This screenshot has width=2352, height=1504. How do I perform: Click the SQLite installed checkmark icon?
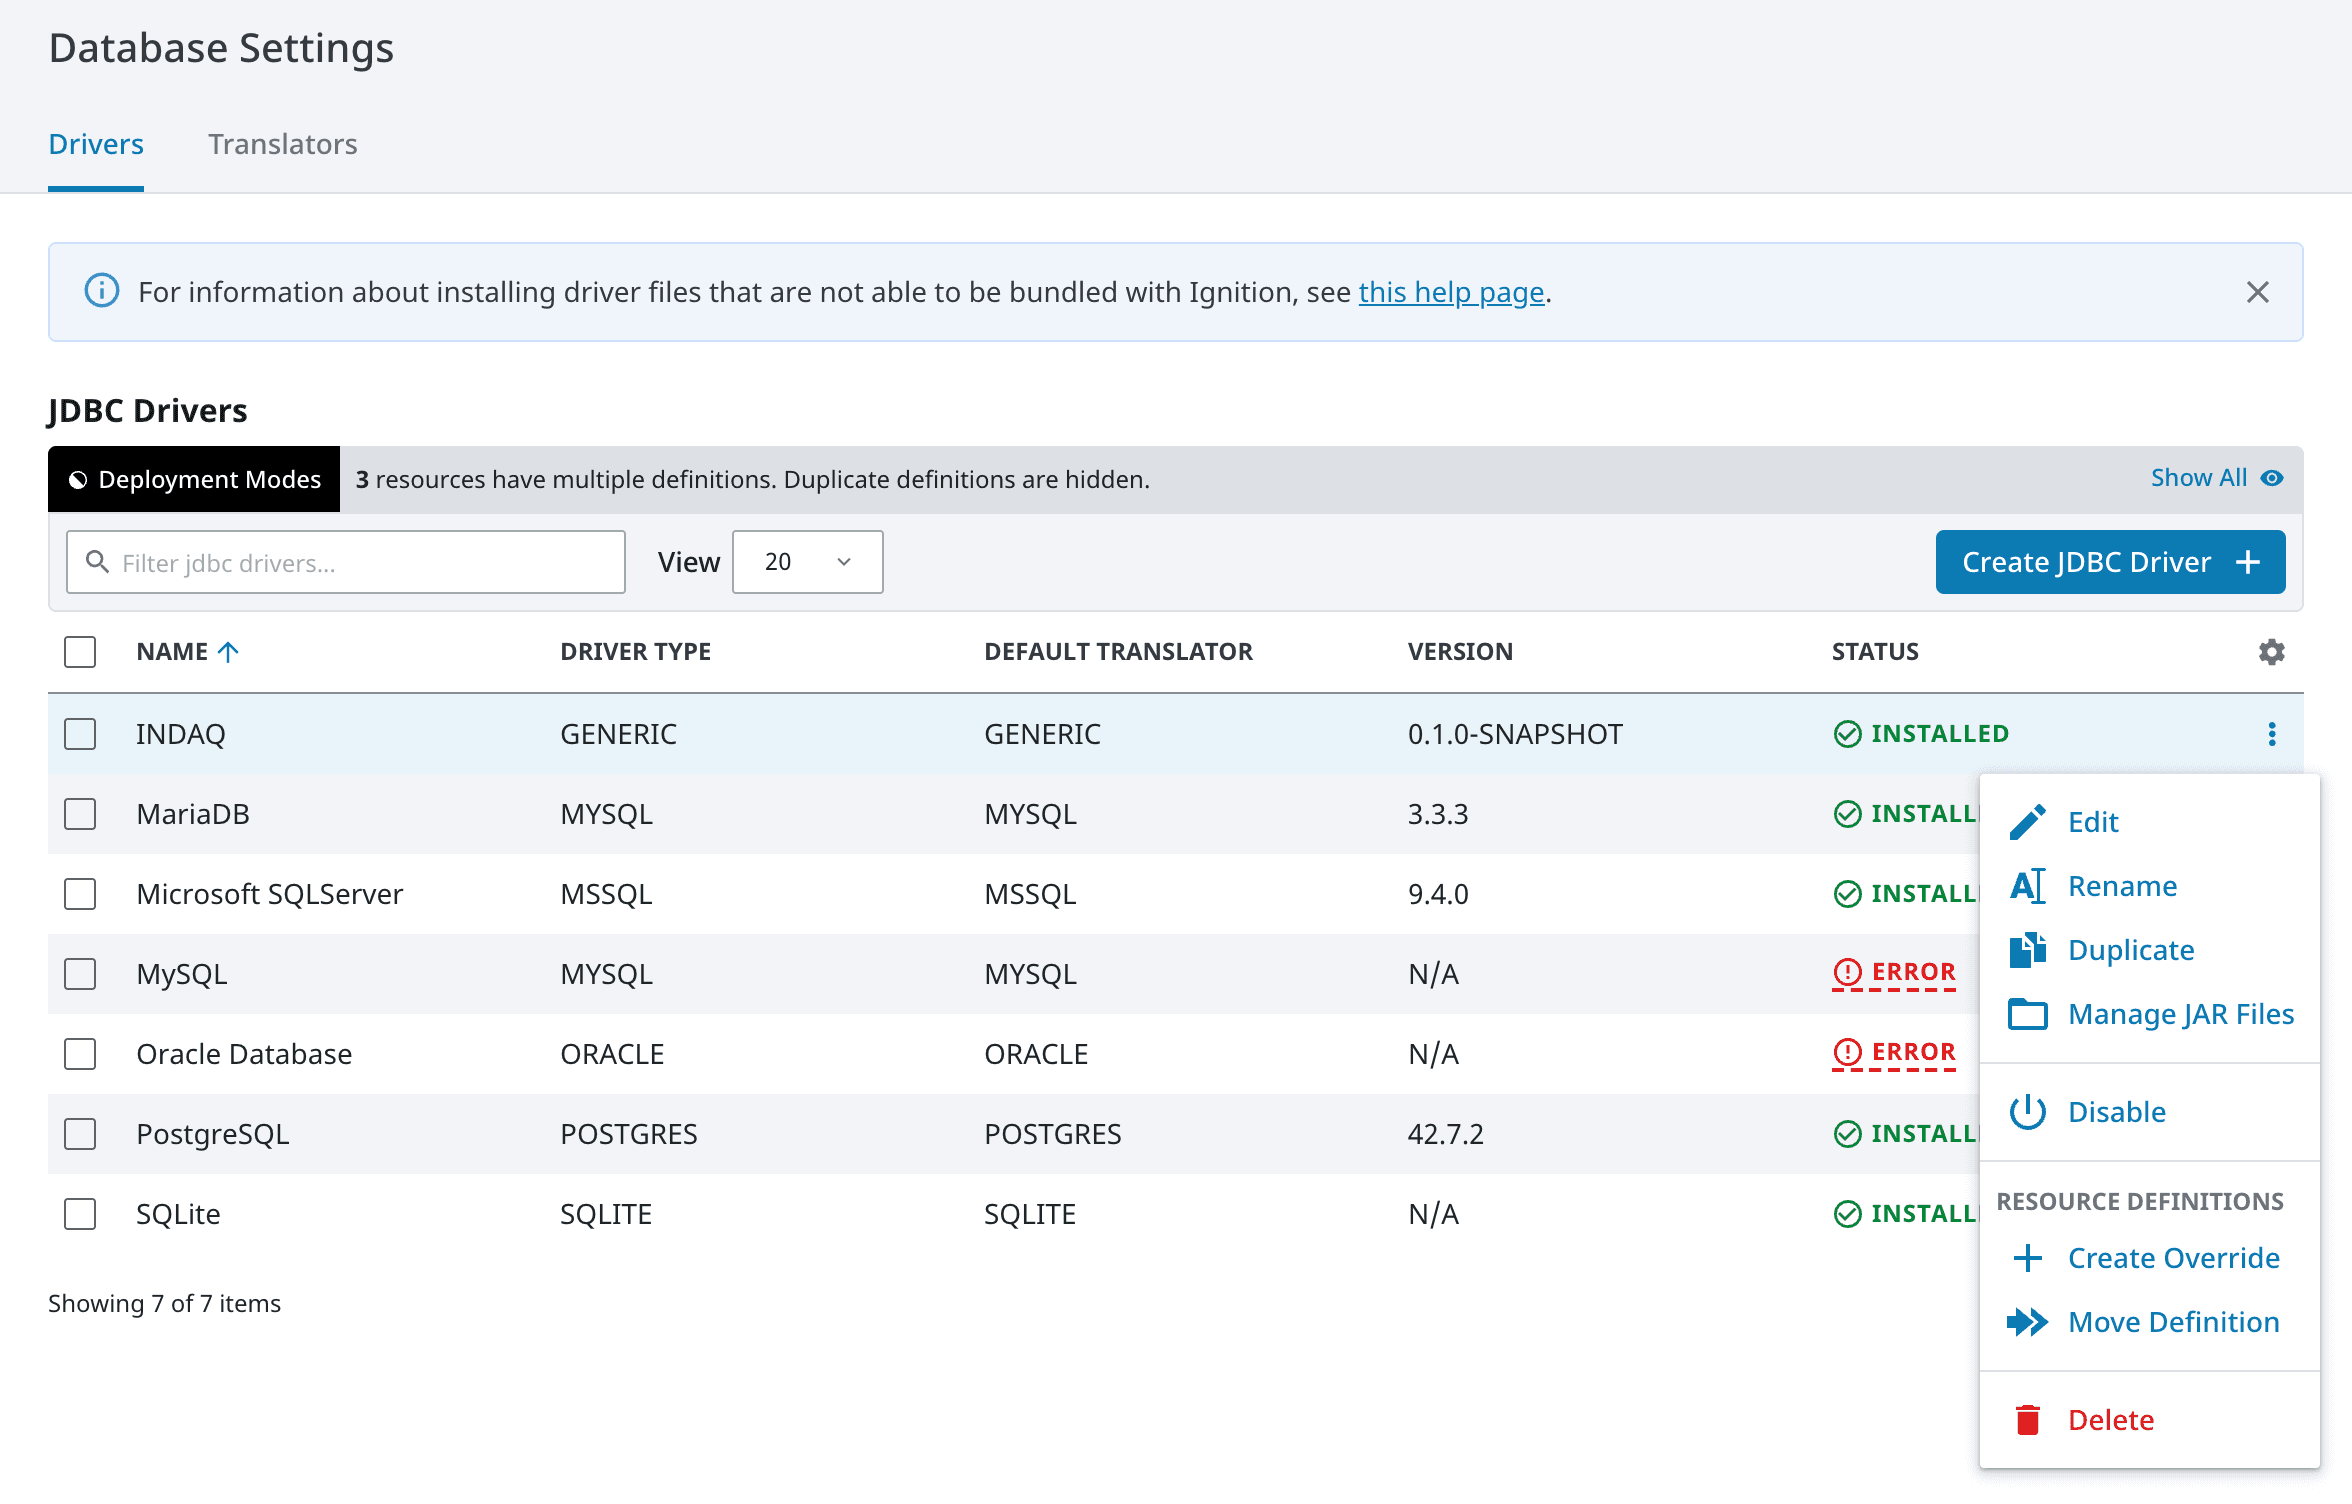pyautogui.click(x=1847, y=1214)
